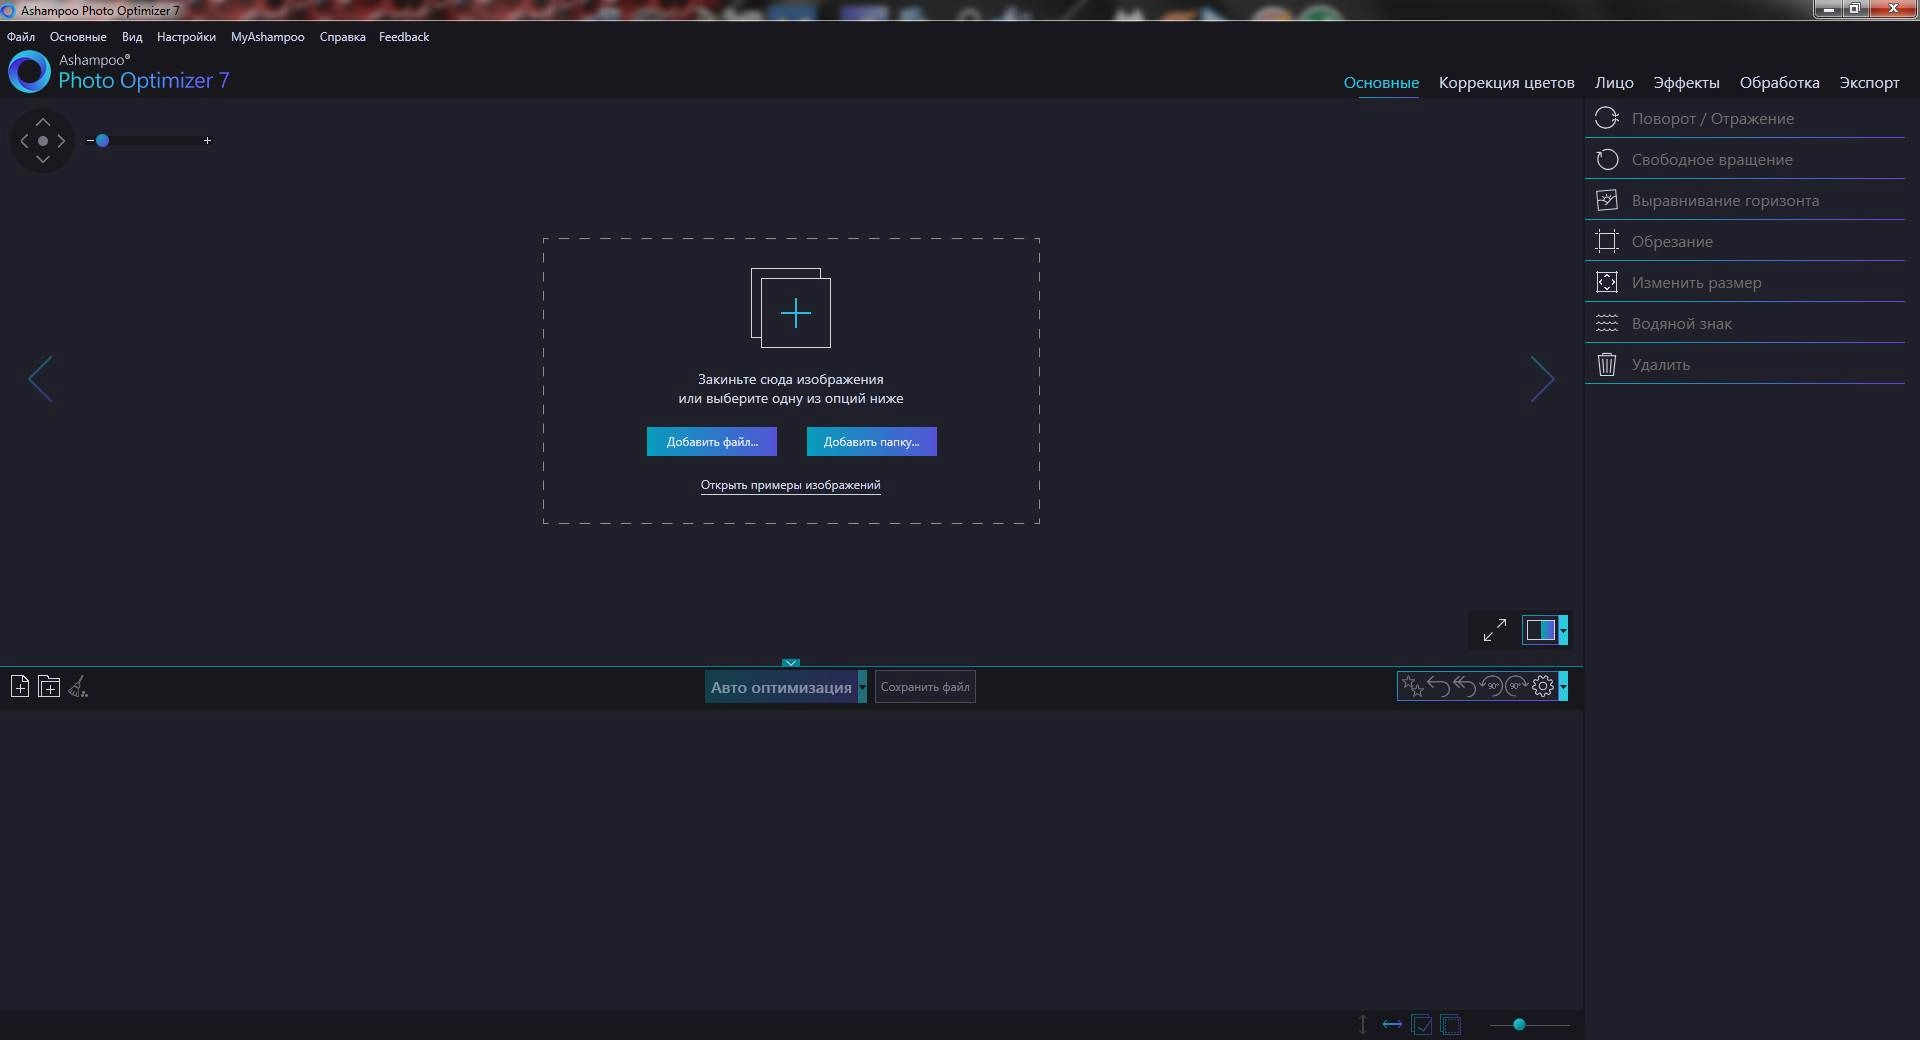The height and width of the screenshot is (1040, 1920).
Task: Click the zoom slider handle at top left
Action: (102, 141)
